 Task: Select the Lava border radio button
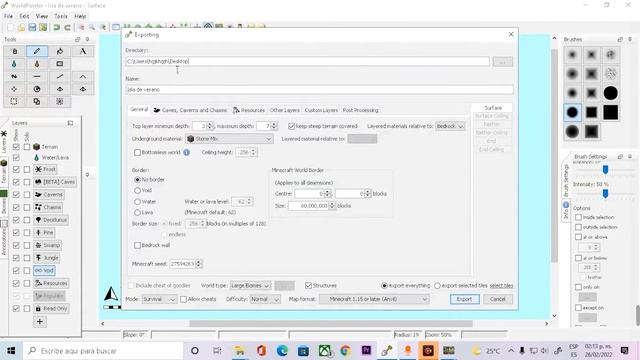(x=138, y=213)
